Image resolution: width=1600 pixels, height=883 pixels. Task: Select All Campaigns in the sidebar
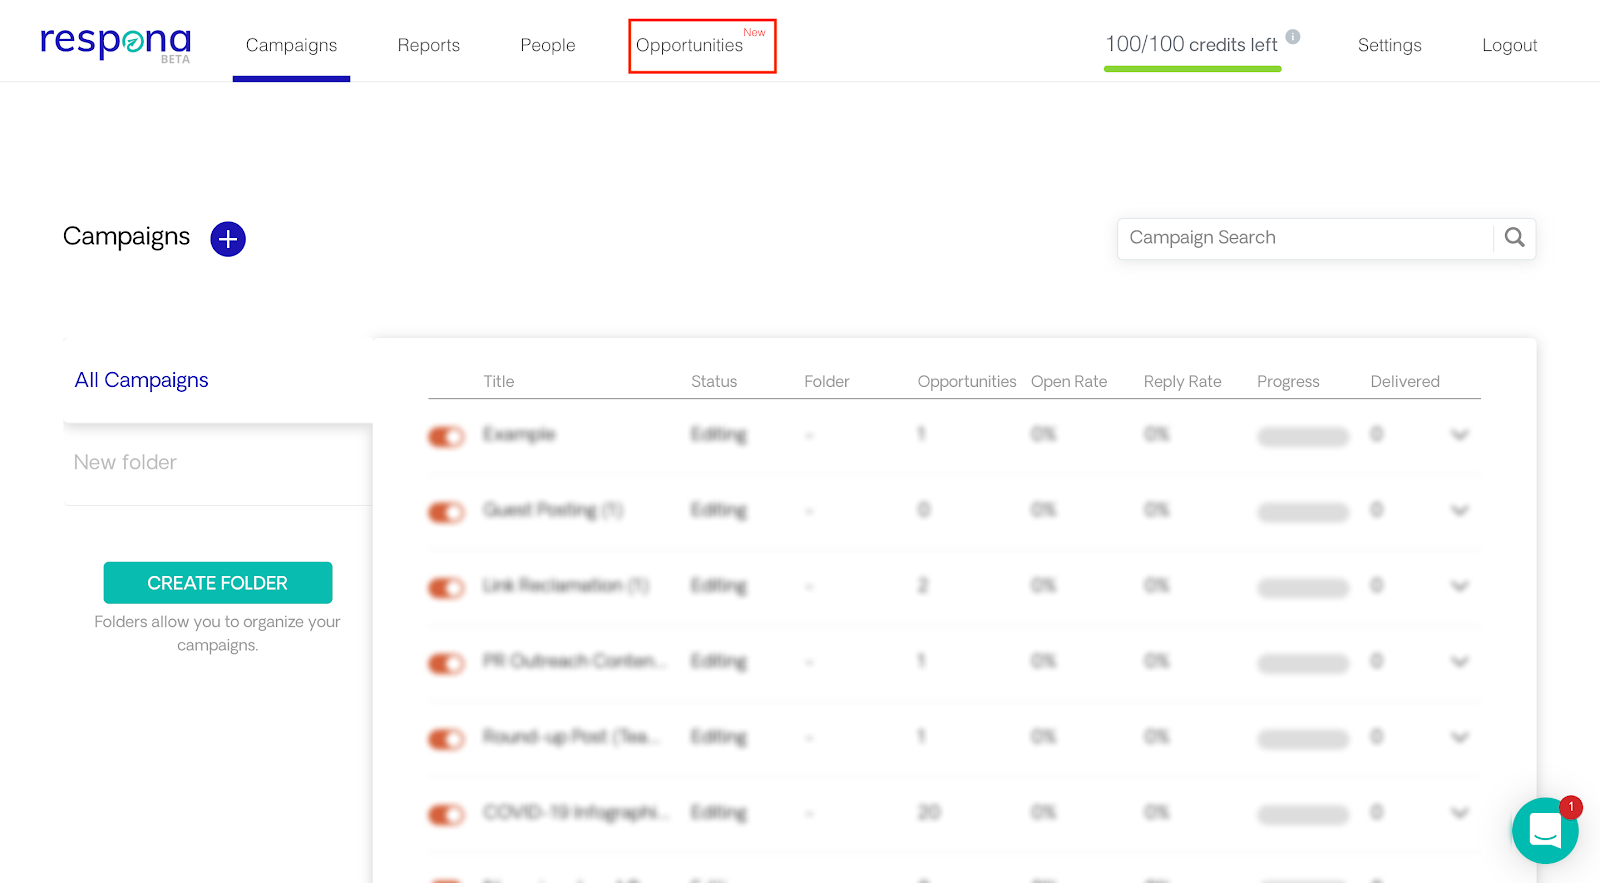[x=141, y=380]
